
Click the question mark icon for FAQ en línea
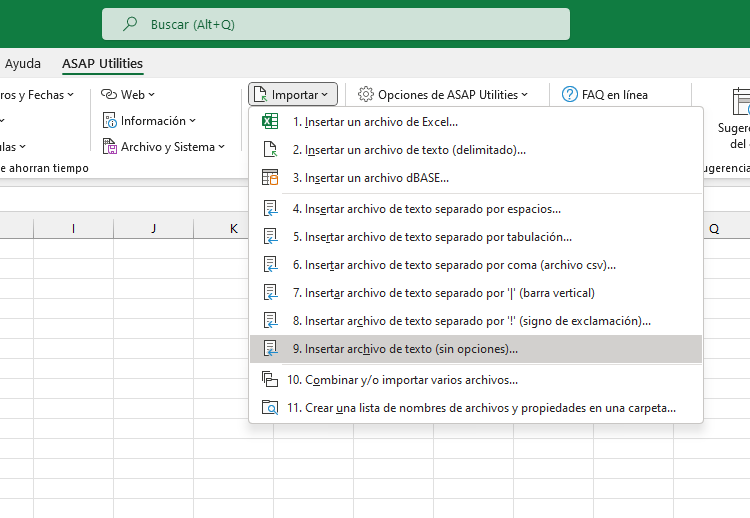[x=569, y=94]
